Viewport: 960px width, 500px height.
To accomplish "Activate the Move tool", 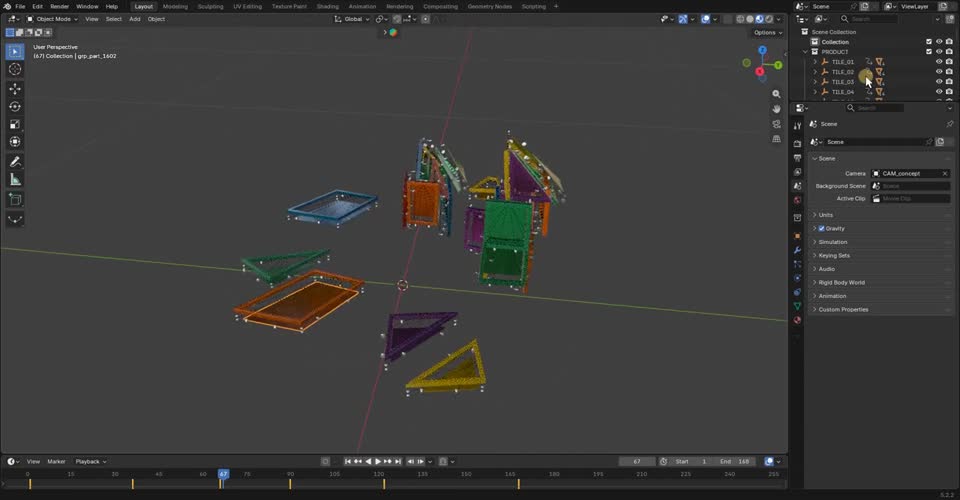I will pos(15,89).
